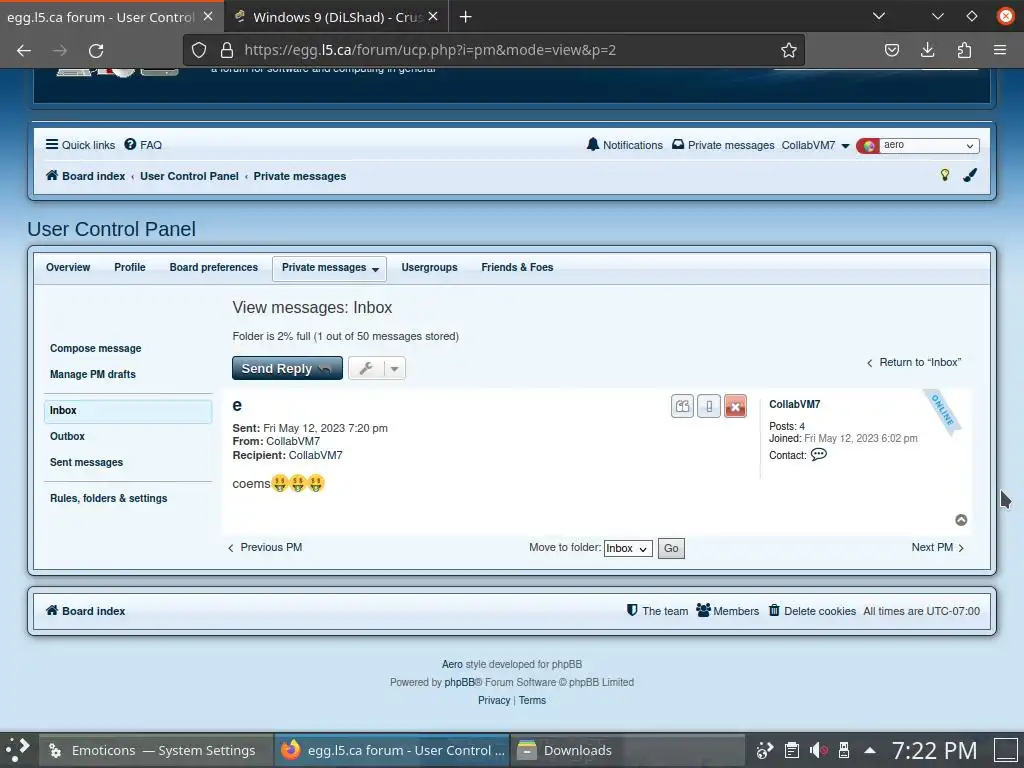The height and width of the screenshot is (768, 1024).
Task: Open User Control Panel breadcrumb link
Action: pyautogui.click(x=189, y=176)
